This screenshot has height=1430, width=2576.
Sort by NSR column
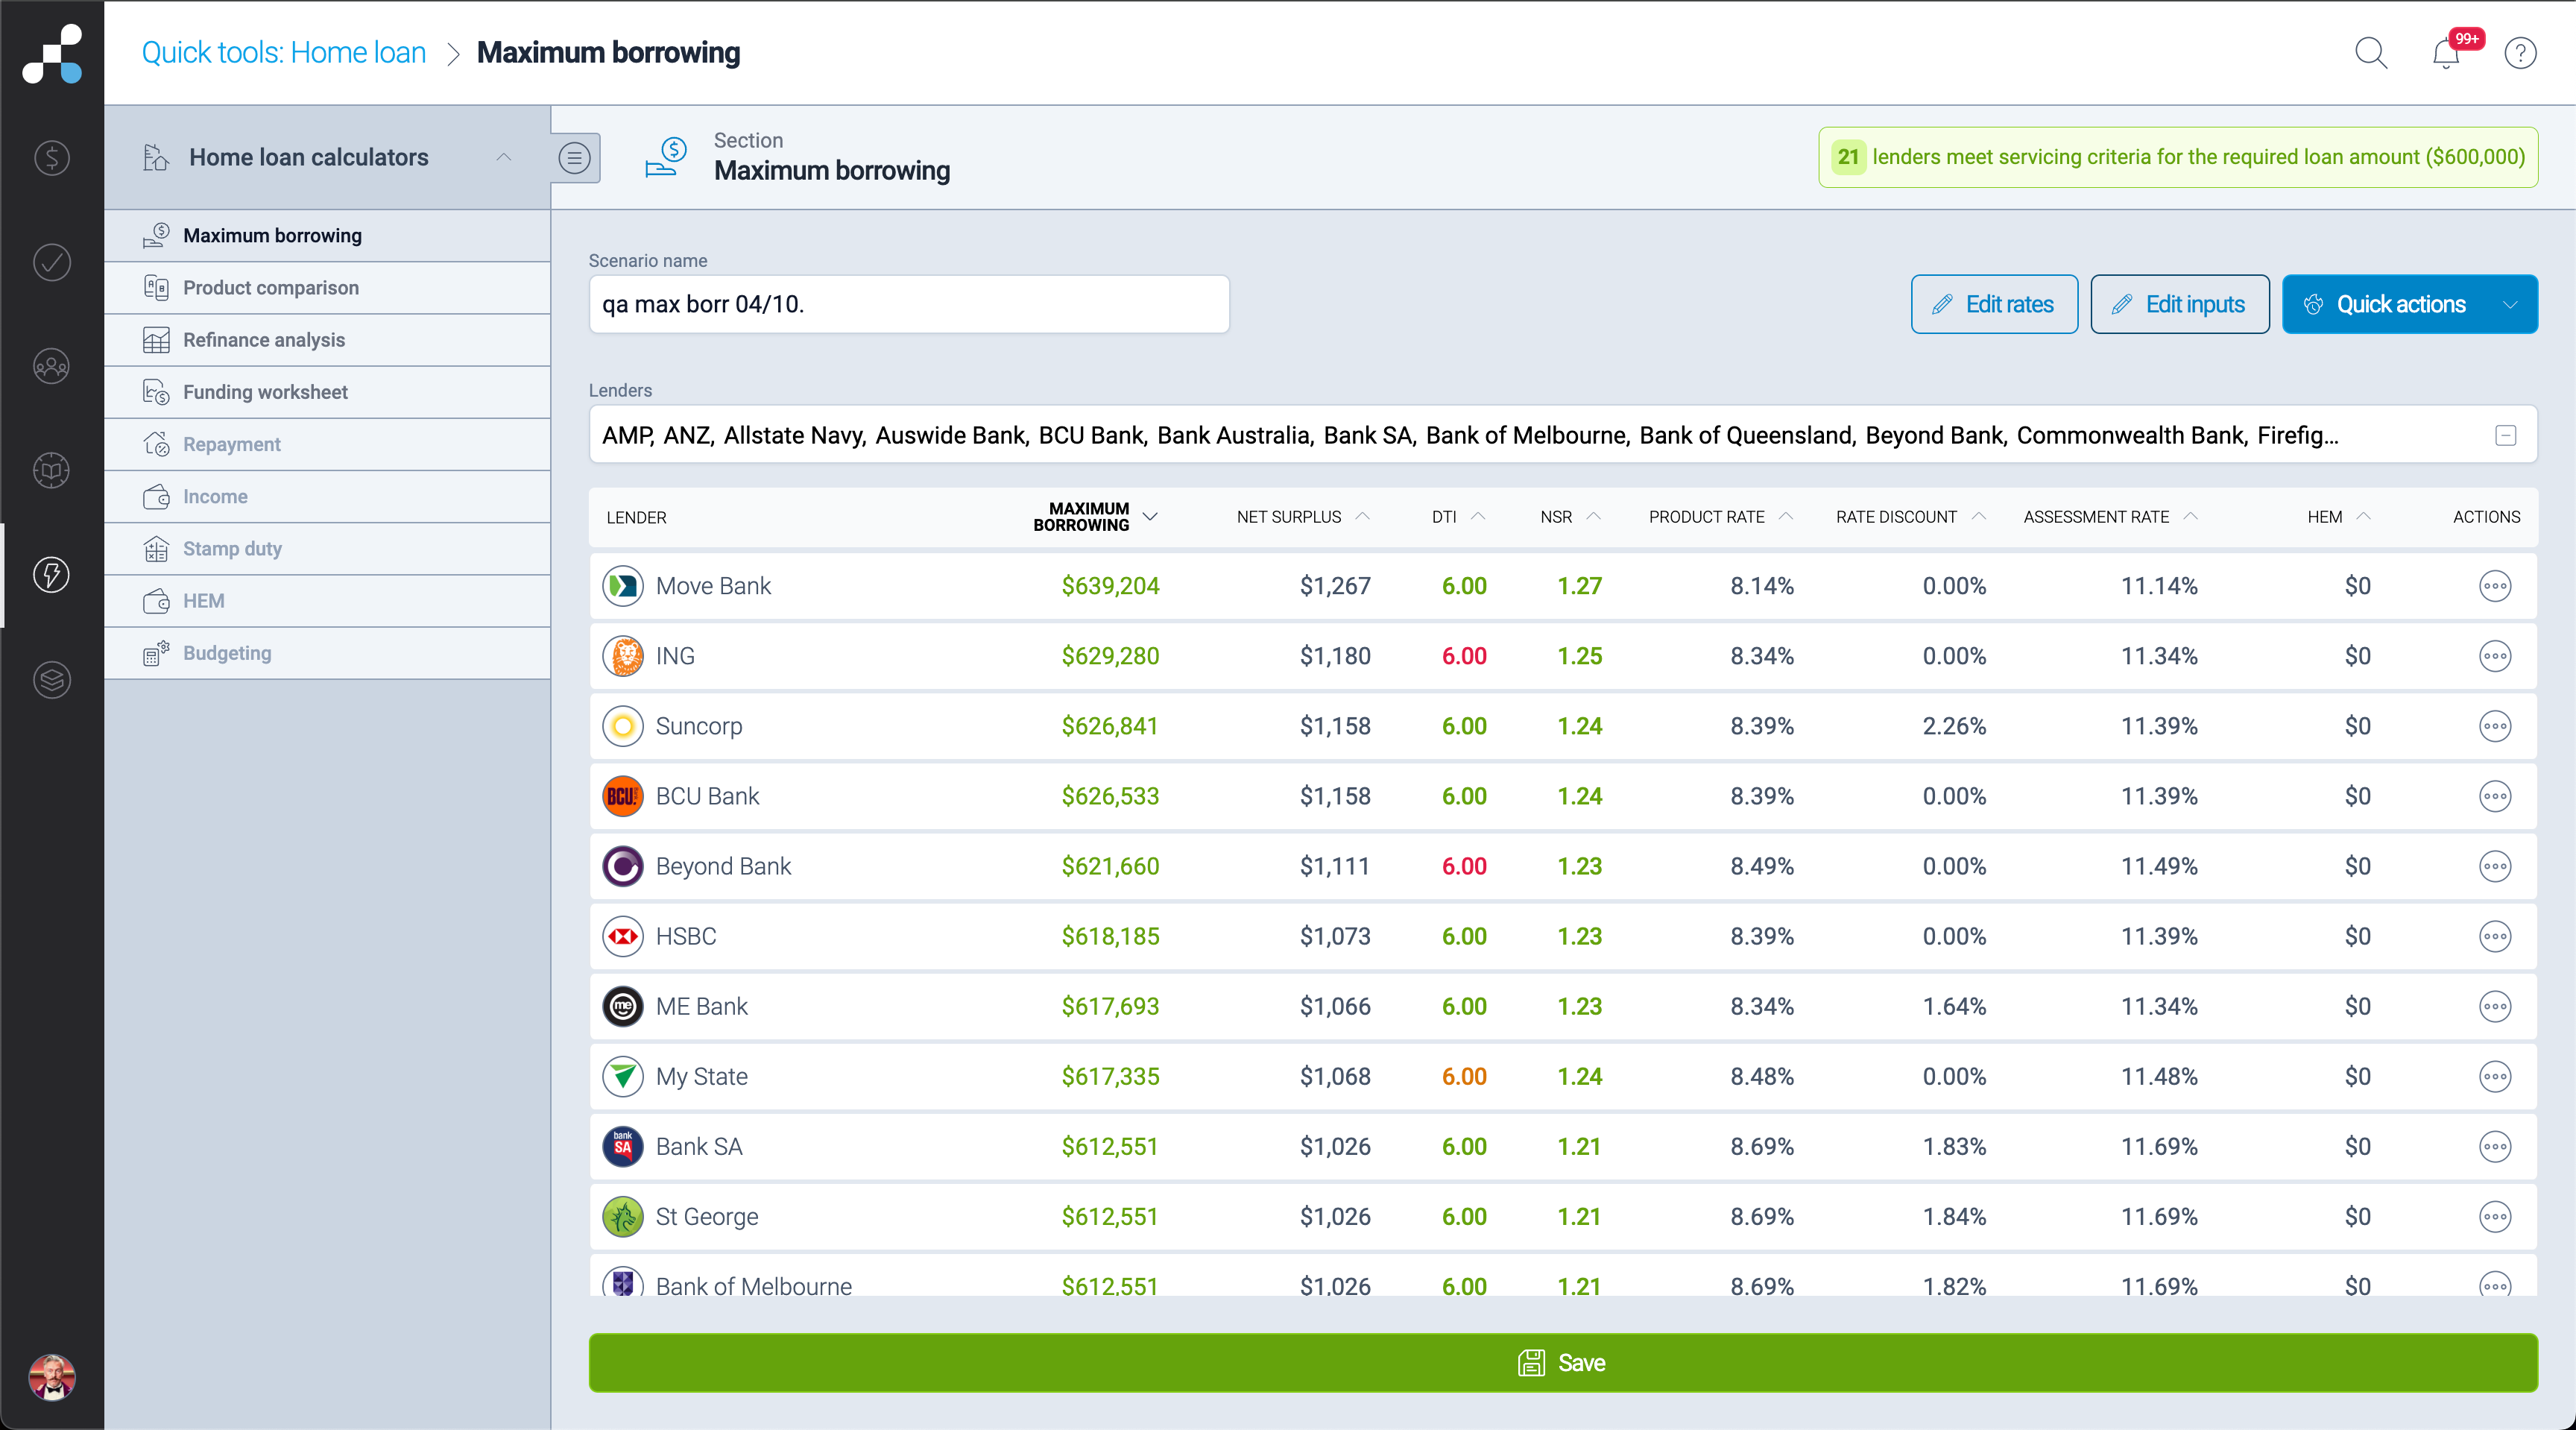[1571, 517]
